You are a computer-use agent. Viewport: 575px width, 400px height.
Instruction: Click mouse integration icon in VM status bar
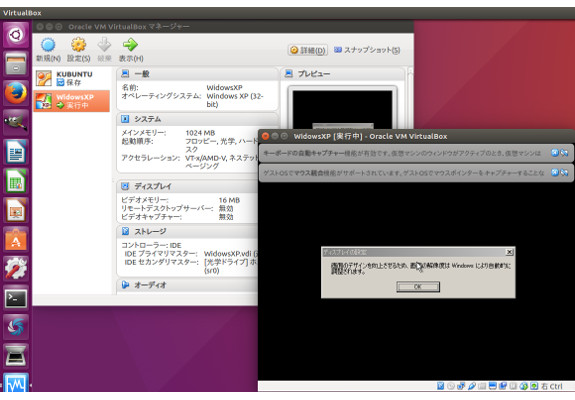coord(524,386)
